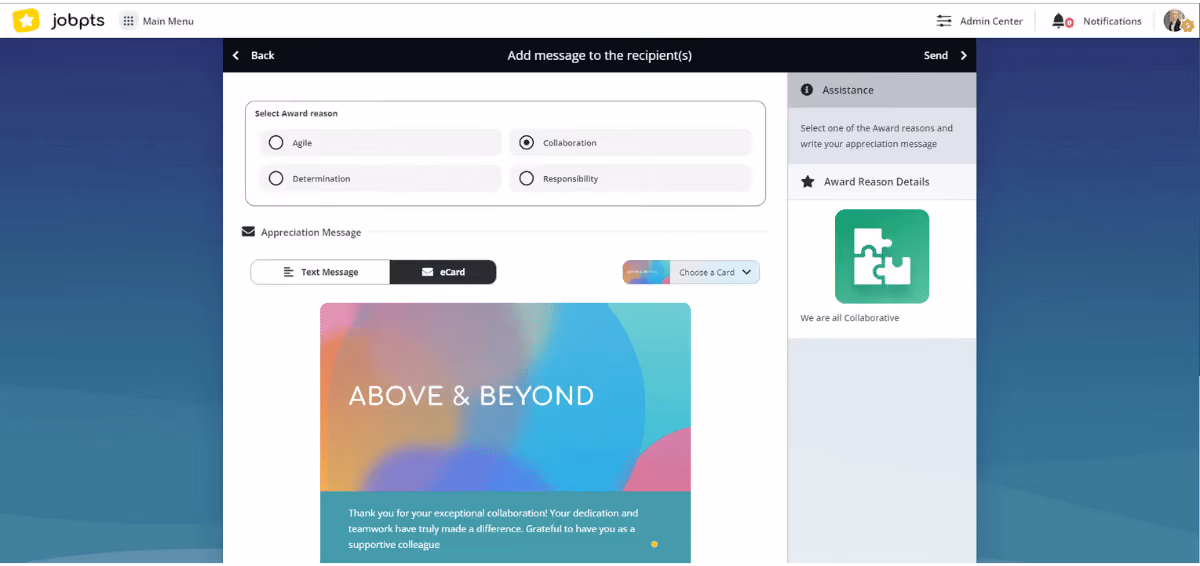
Task: Click the Appreciation Message envelope icon
Action: click(248, 232)
